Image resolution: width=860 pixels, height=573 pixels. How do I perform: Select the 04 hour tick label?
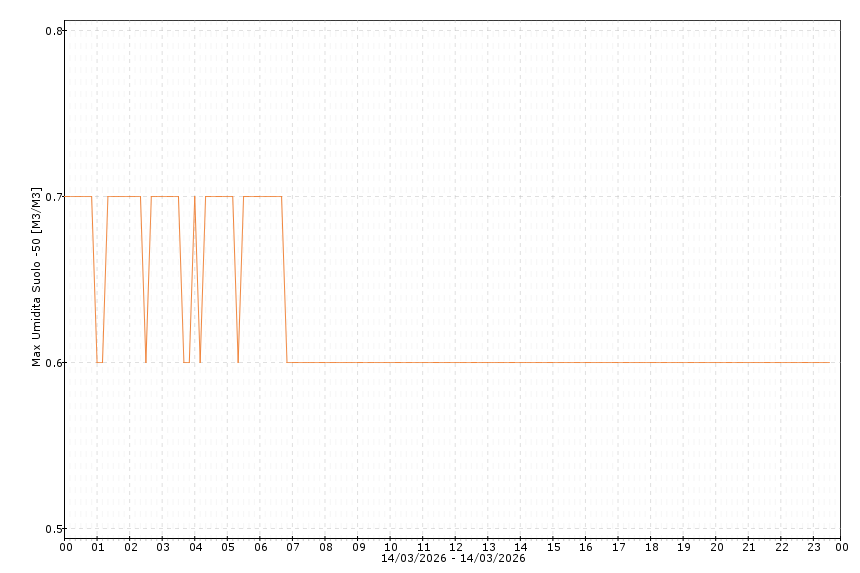pos(195,547)
